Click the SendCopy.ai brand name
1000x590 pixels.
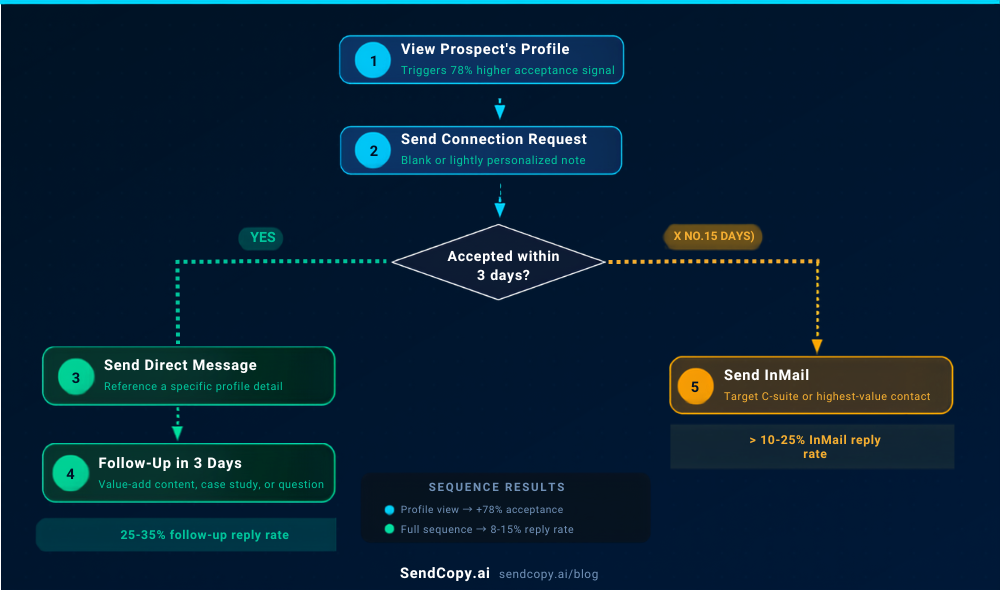pyautogui.click(x=445, y=573)
